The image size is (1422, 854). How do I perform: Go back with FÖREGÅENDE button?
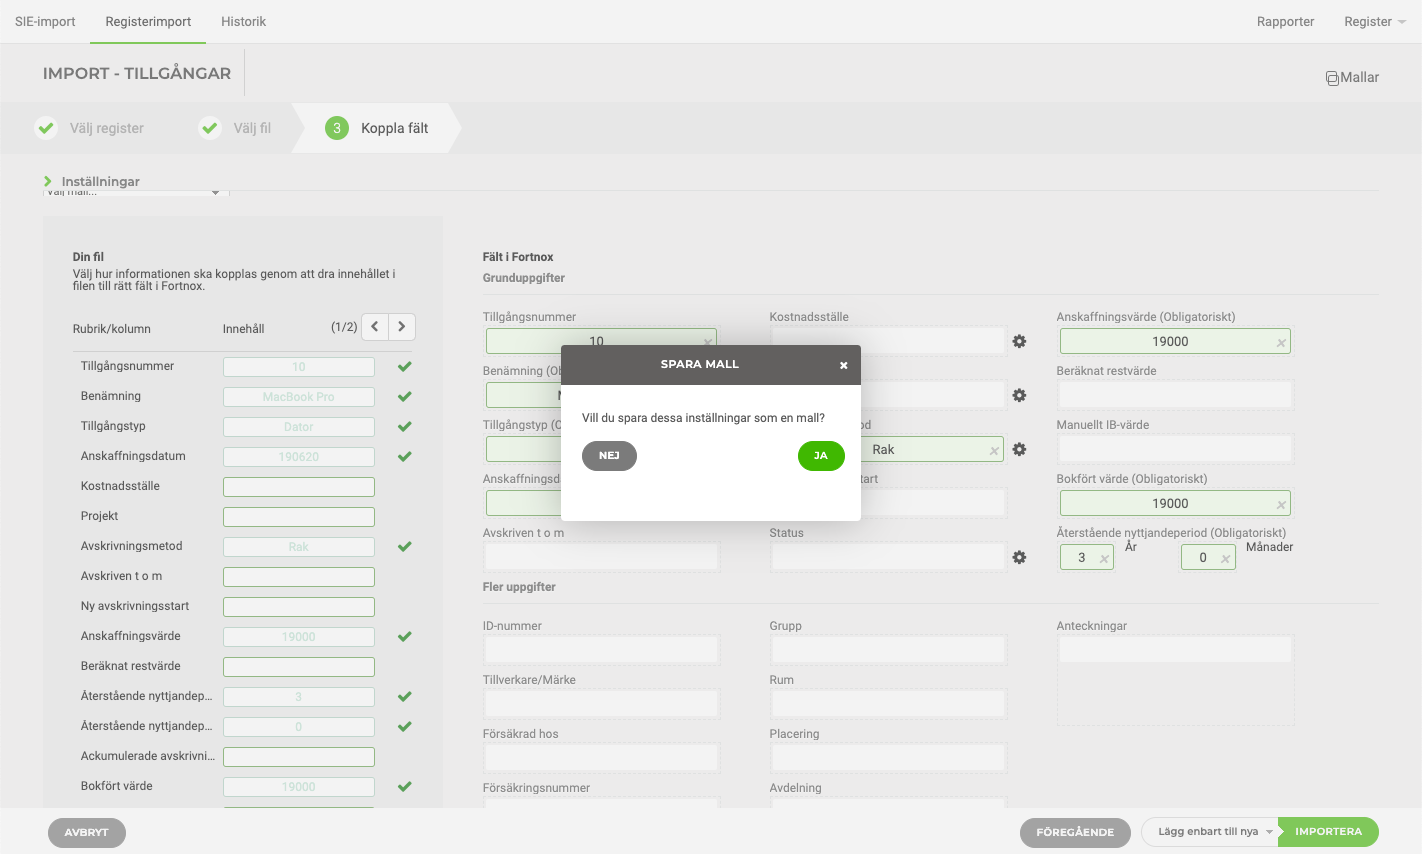coord(1075,832)
